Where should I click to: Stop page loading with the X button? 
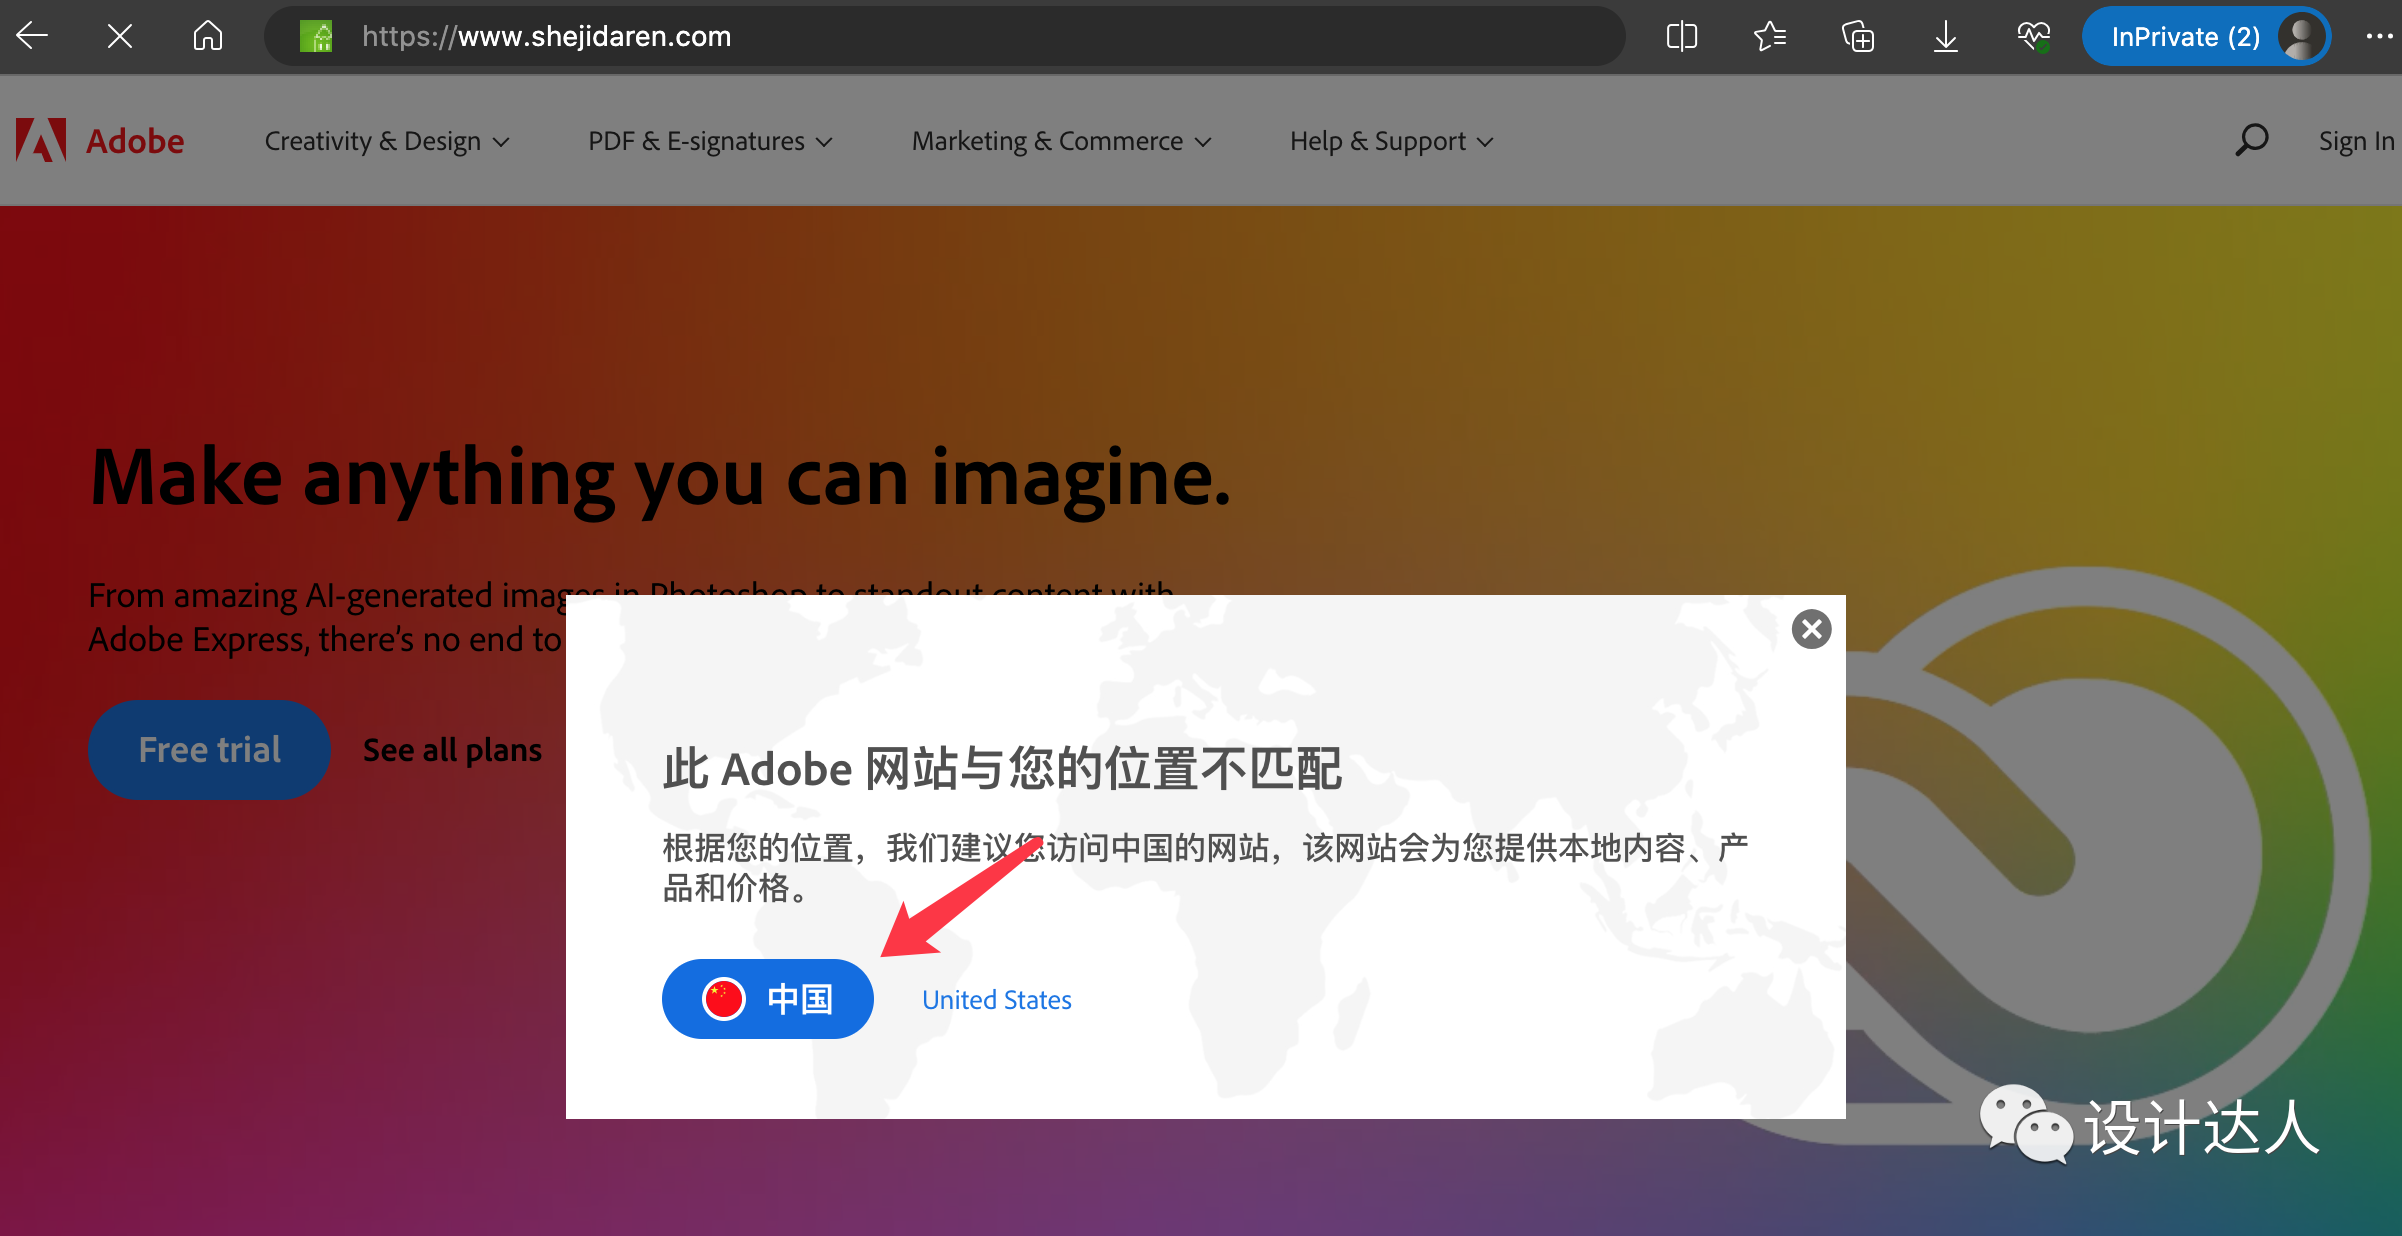tap(120, 37)
